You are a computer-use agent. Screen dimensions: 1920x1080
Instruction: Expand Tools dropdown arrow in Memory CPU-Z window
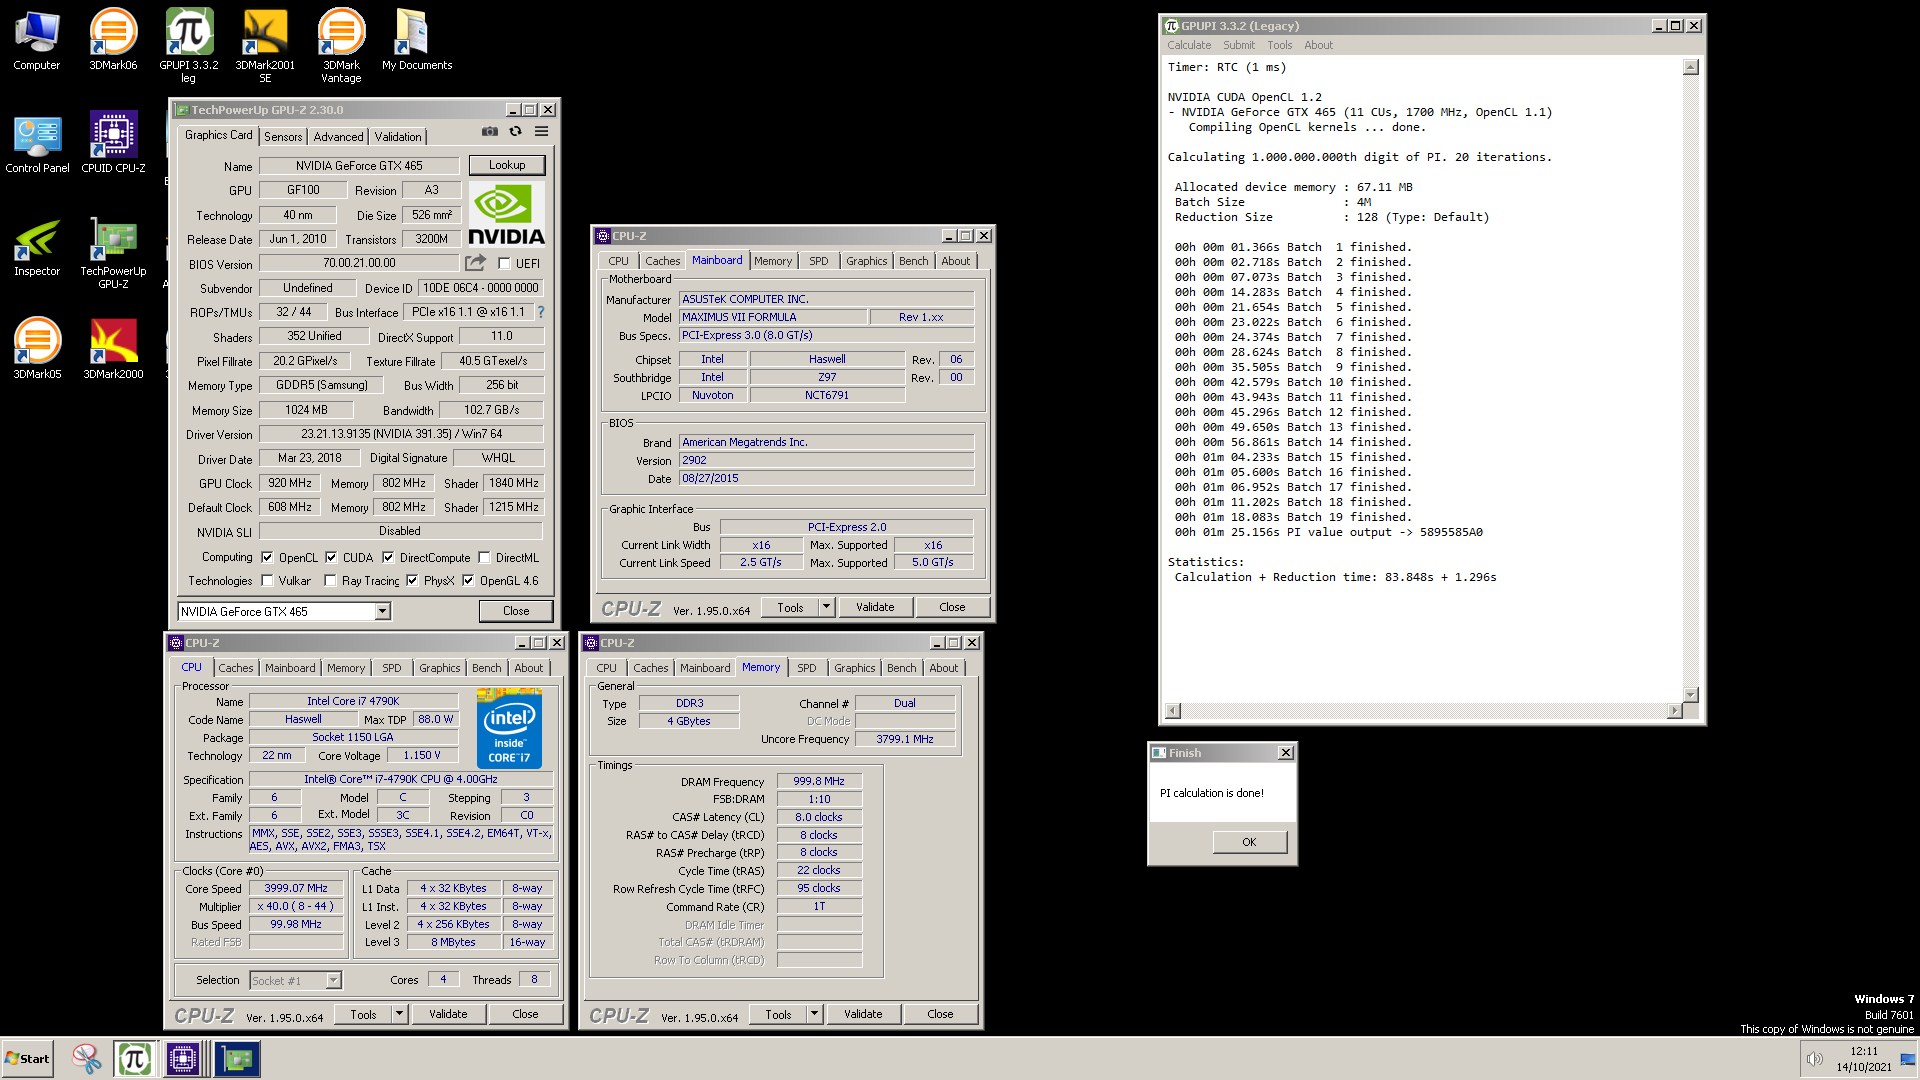tap(814, 1014)
